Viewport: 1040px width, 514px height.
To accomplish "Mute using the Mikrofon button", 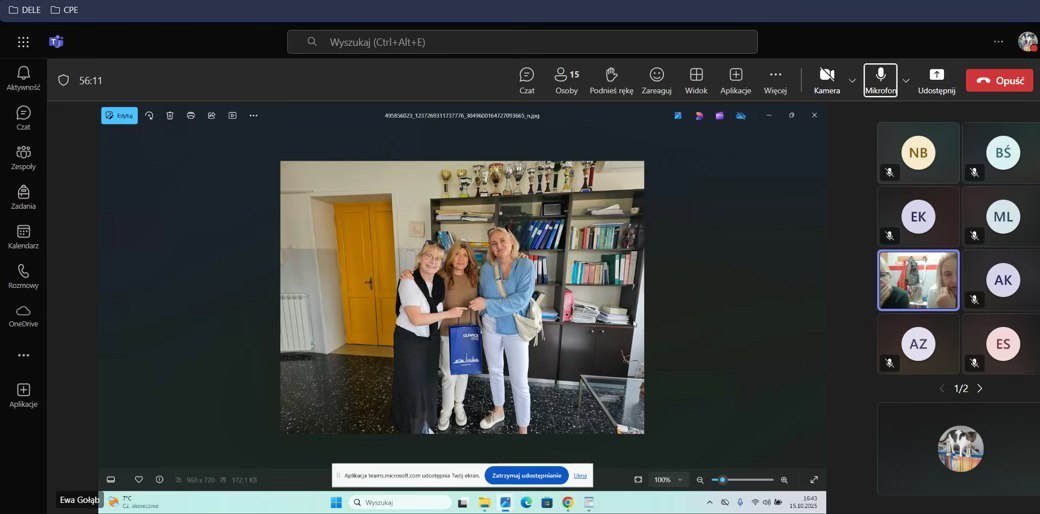I will pyautogui.click(x=880, y=80).
